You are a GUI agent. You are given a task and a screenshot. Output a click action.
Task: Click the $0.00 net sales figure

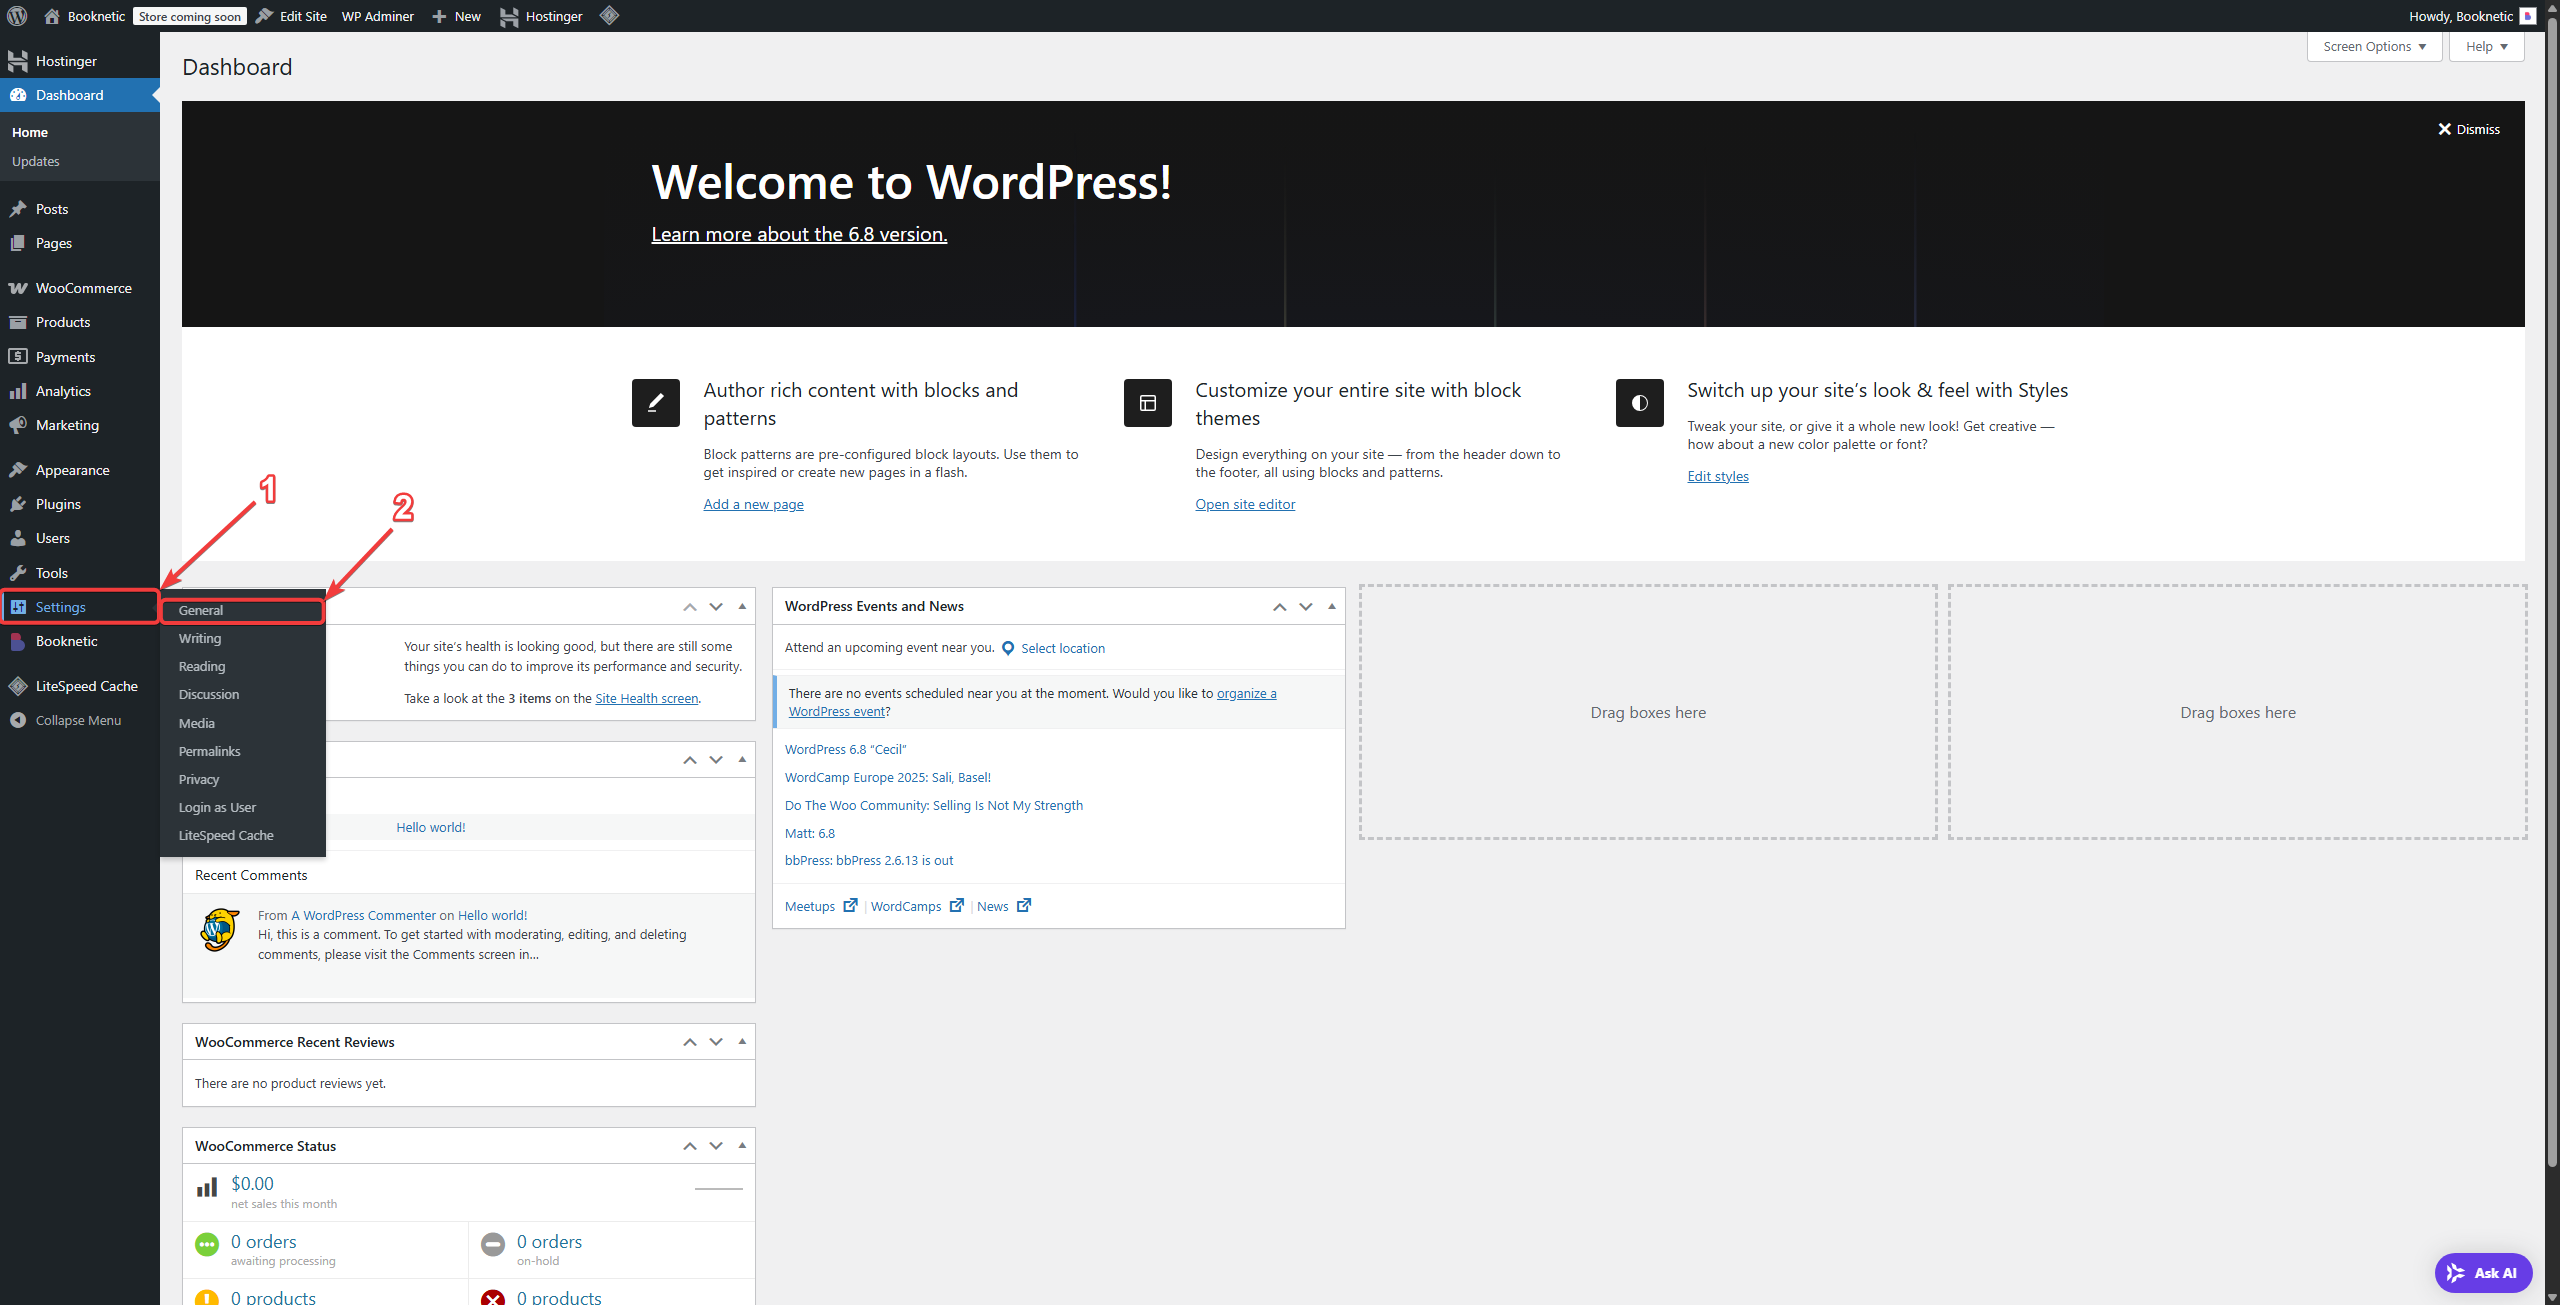(252, 1183)
